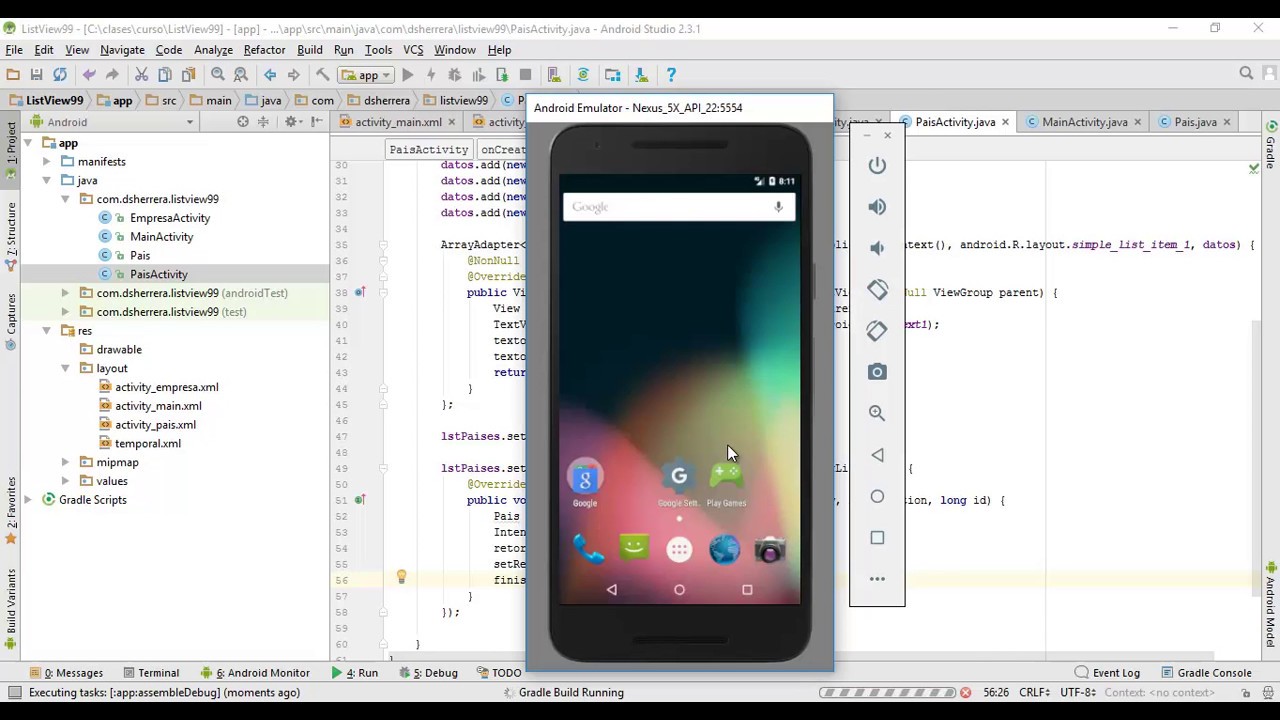The image size is (1280, 720).
Task: Expand Gradle Scripts node
Action: pyautogui.click(x=27, y=500)
